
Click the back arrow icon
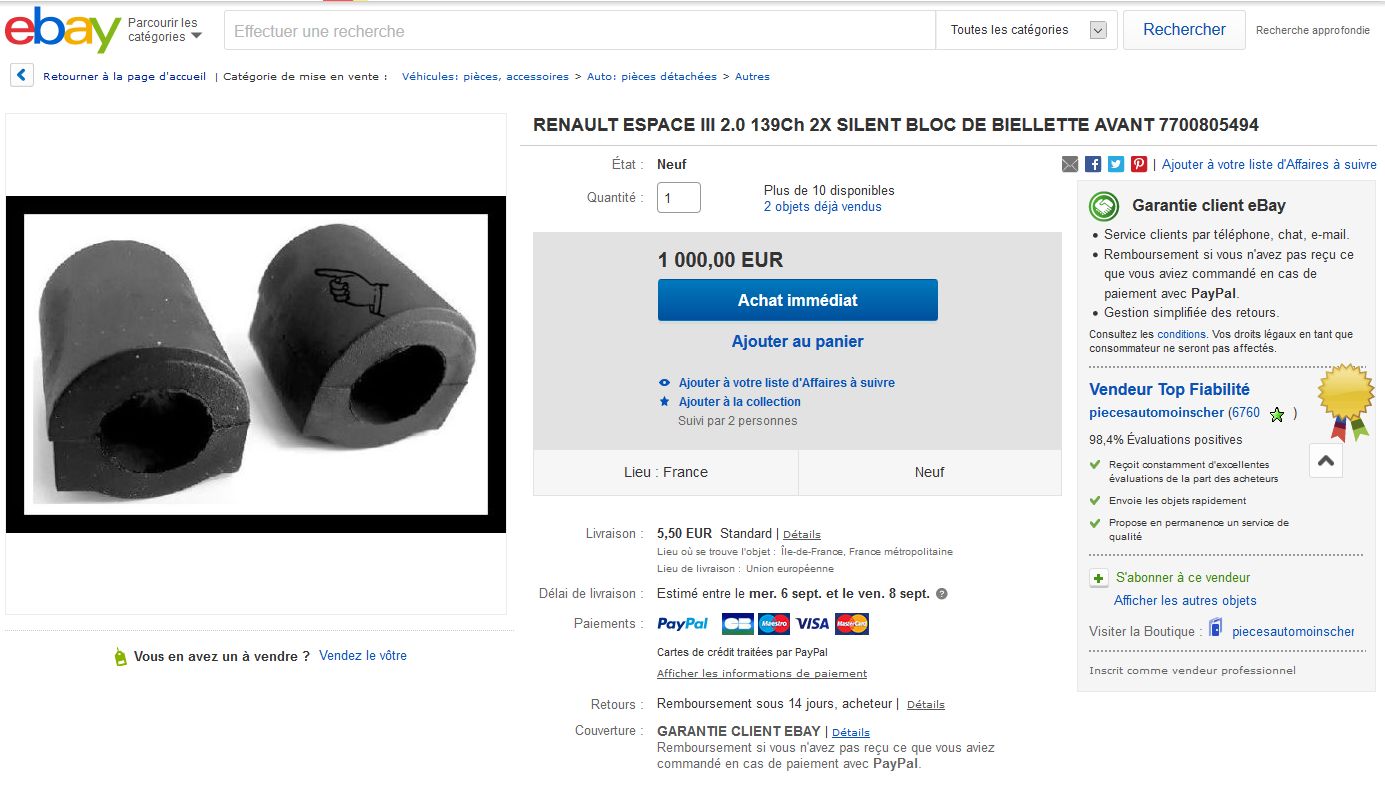22,76
